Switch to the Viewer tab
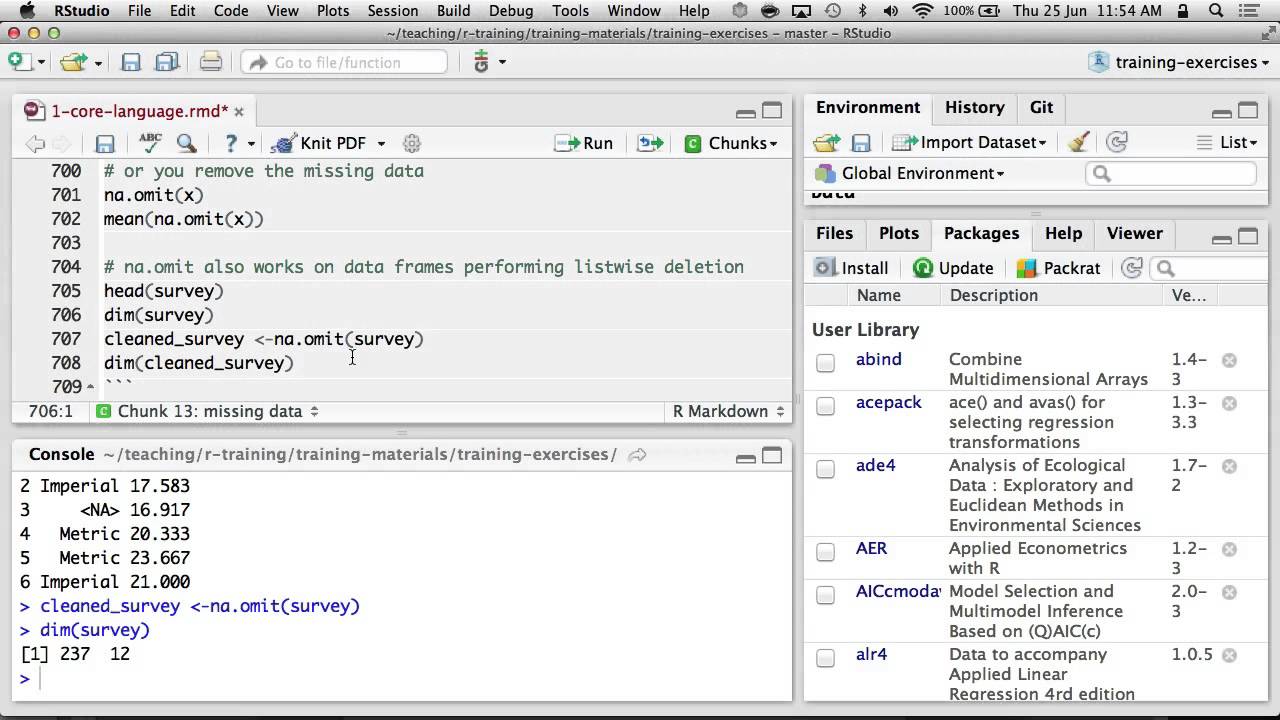Image resolution: width=1280 pixels, height=720 pixels. [x=1134, y=233]
